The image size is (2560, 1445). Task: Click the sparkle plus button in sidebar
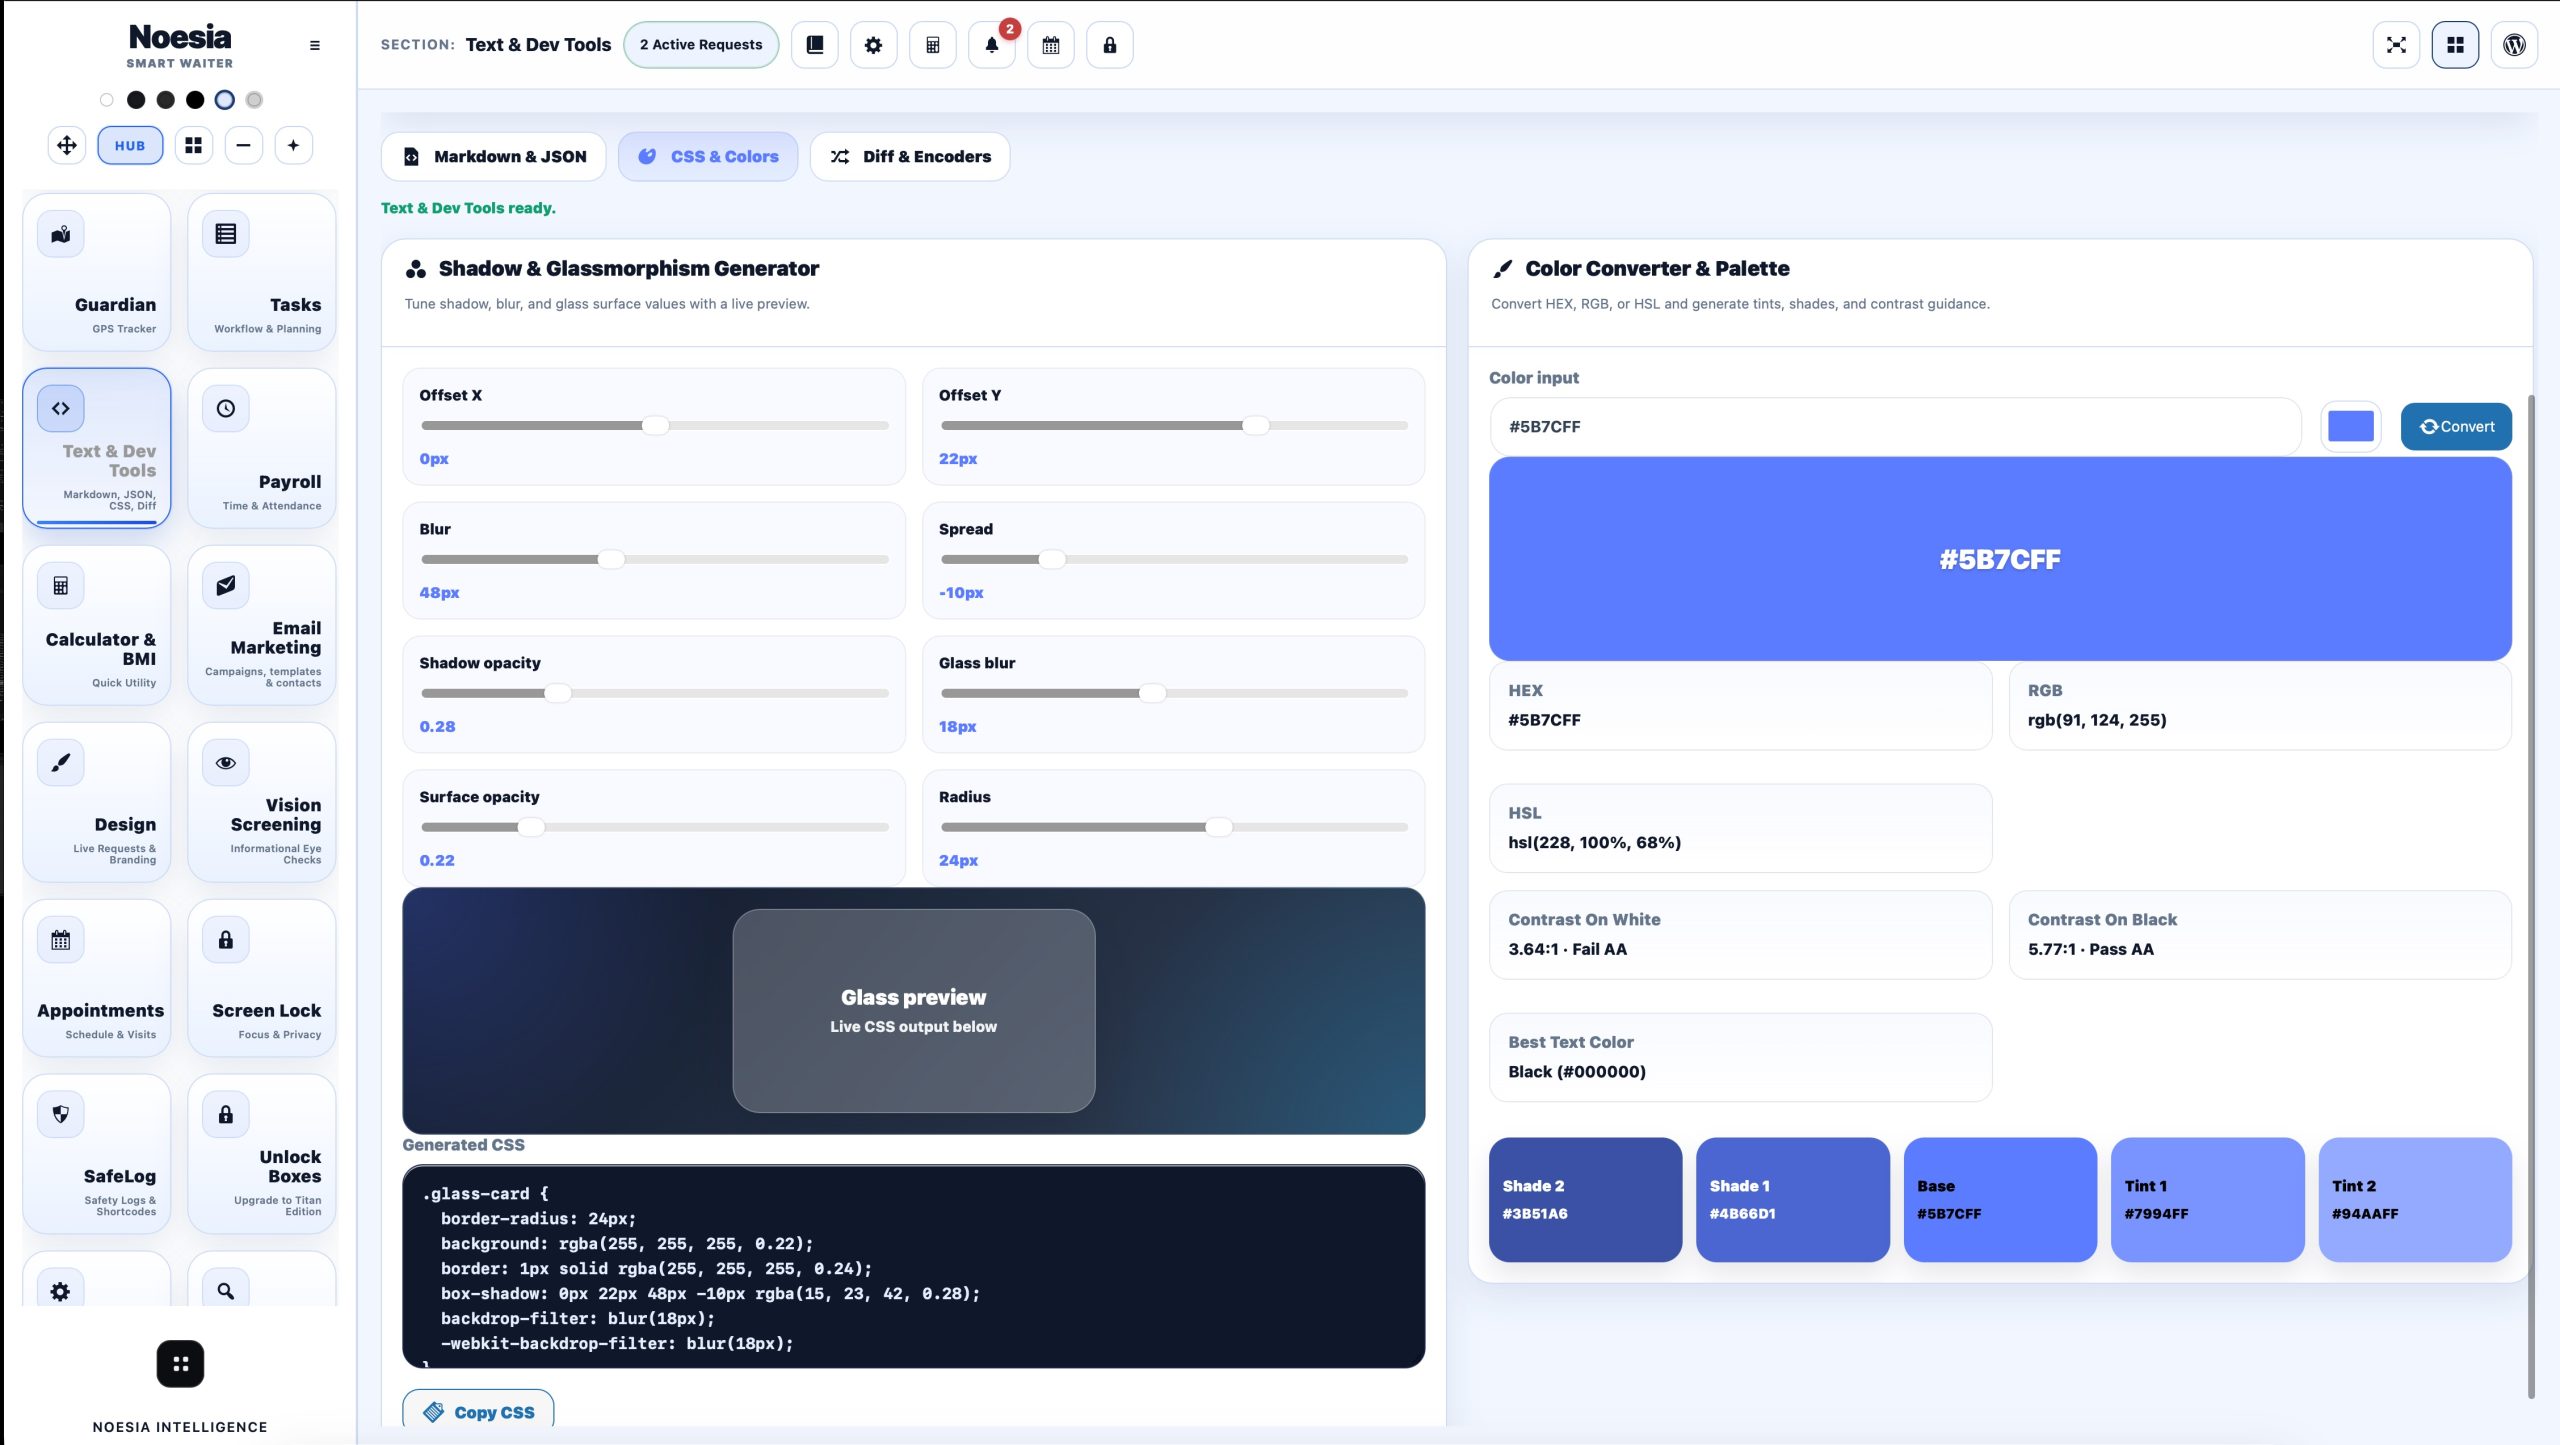point(293,145)
